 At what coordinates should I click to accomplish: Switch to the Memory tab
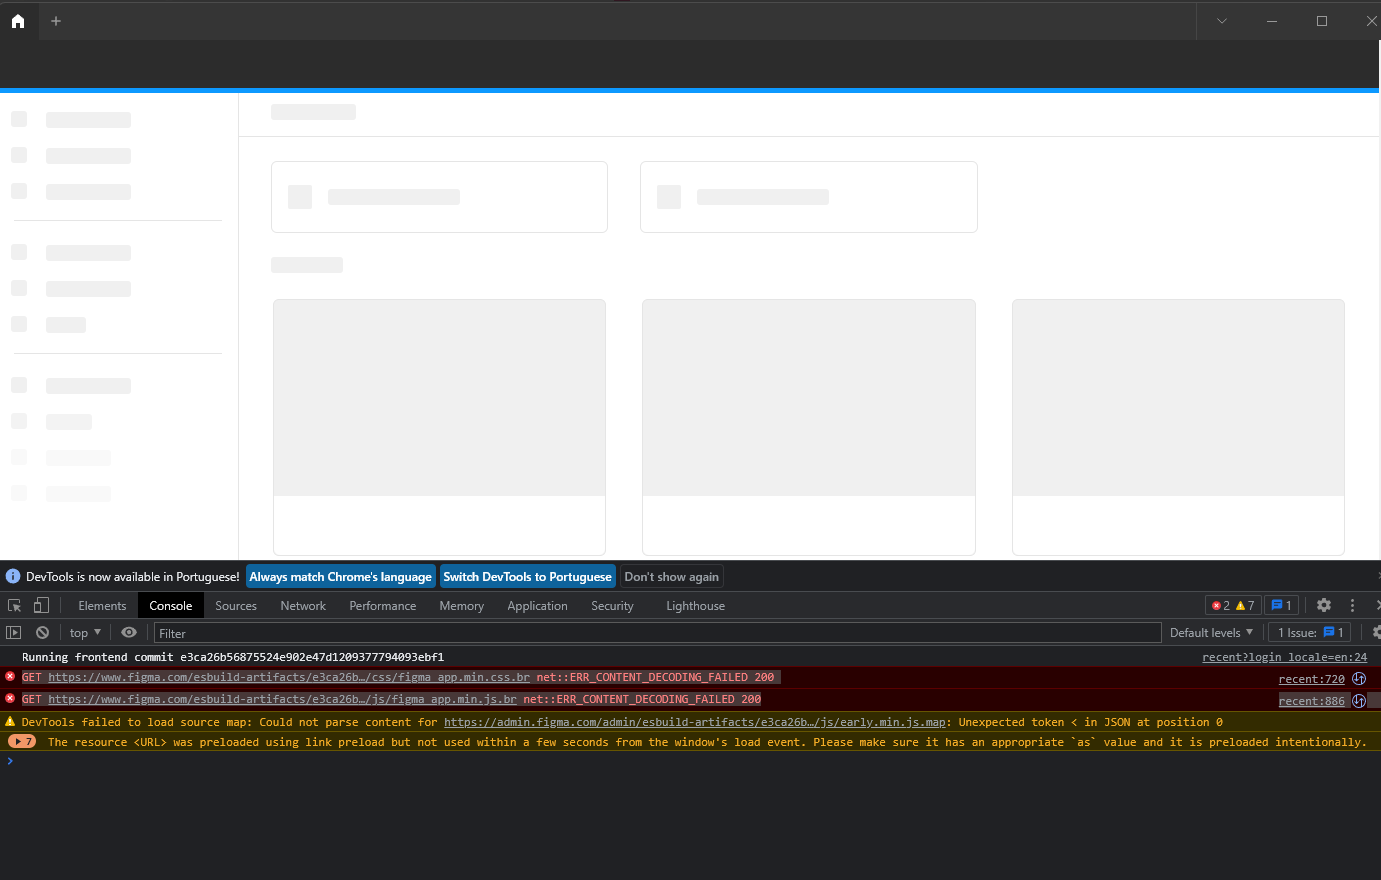(461, 606)
